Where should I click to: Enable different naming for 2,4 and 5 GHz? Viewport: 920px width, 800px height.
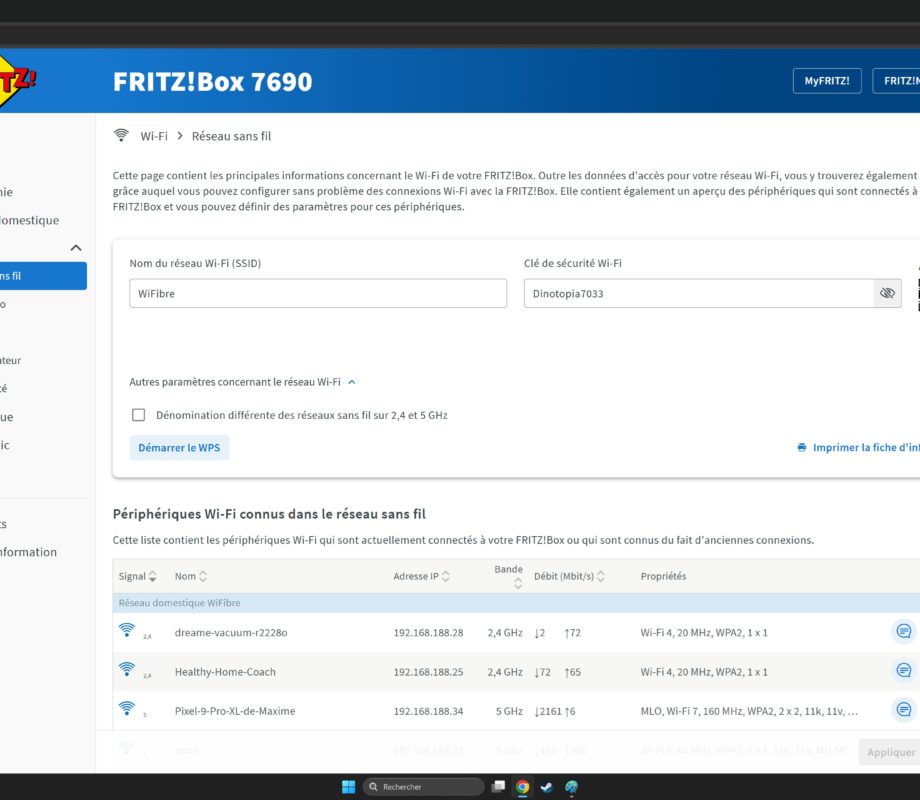click(x=138, y=415)
